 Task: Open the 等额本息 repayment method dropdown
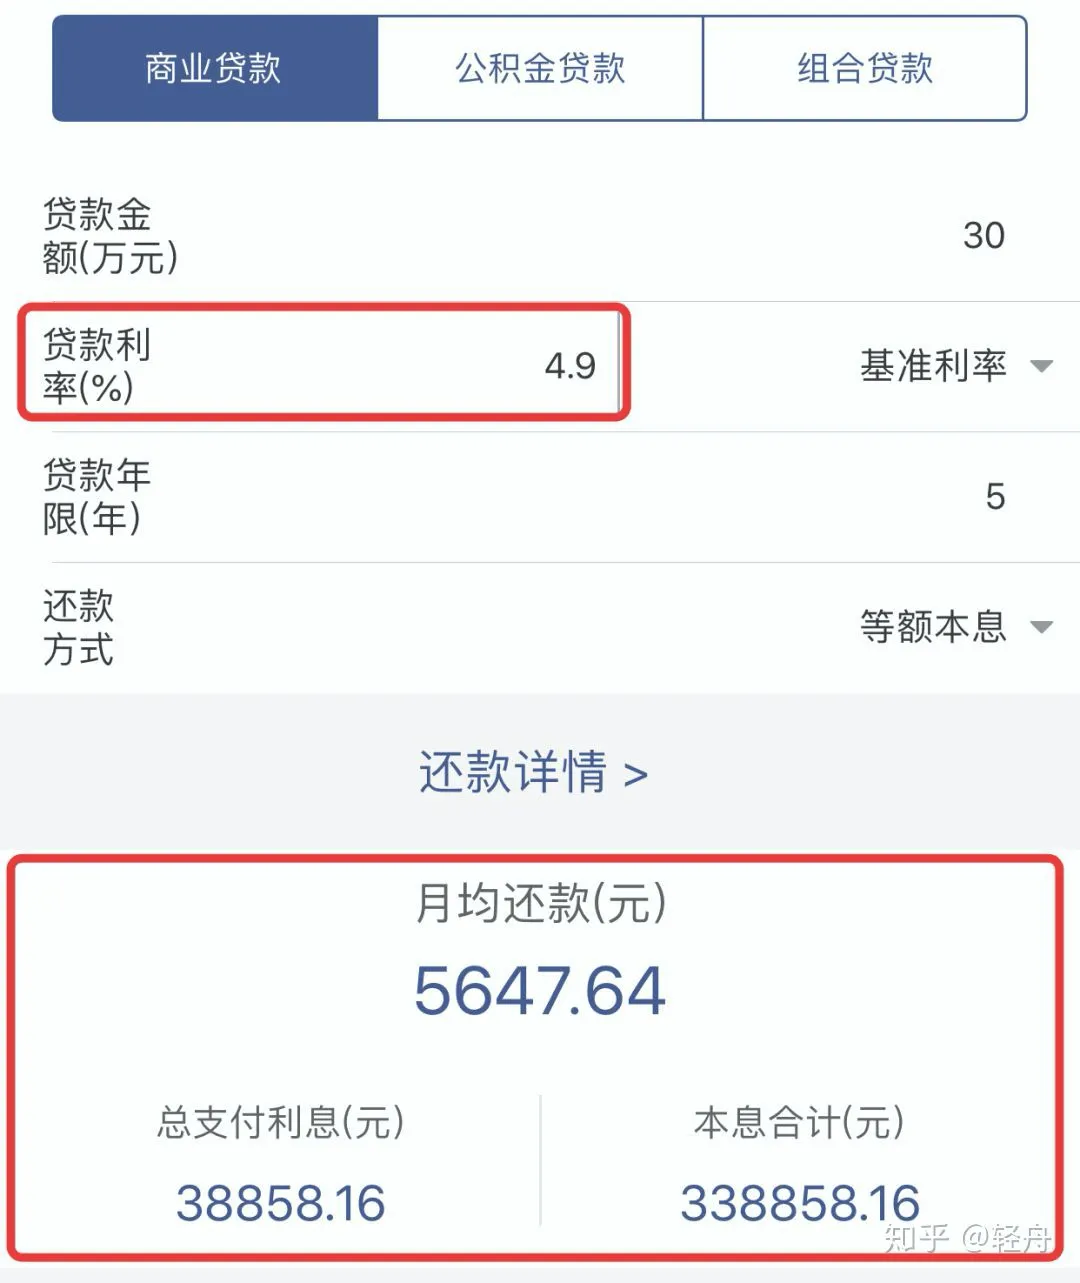[x=933, y=627]
